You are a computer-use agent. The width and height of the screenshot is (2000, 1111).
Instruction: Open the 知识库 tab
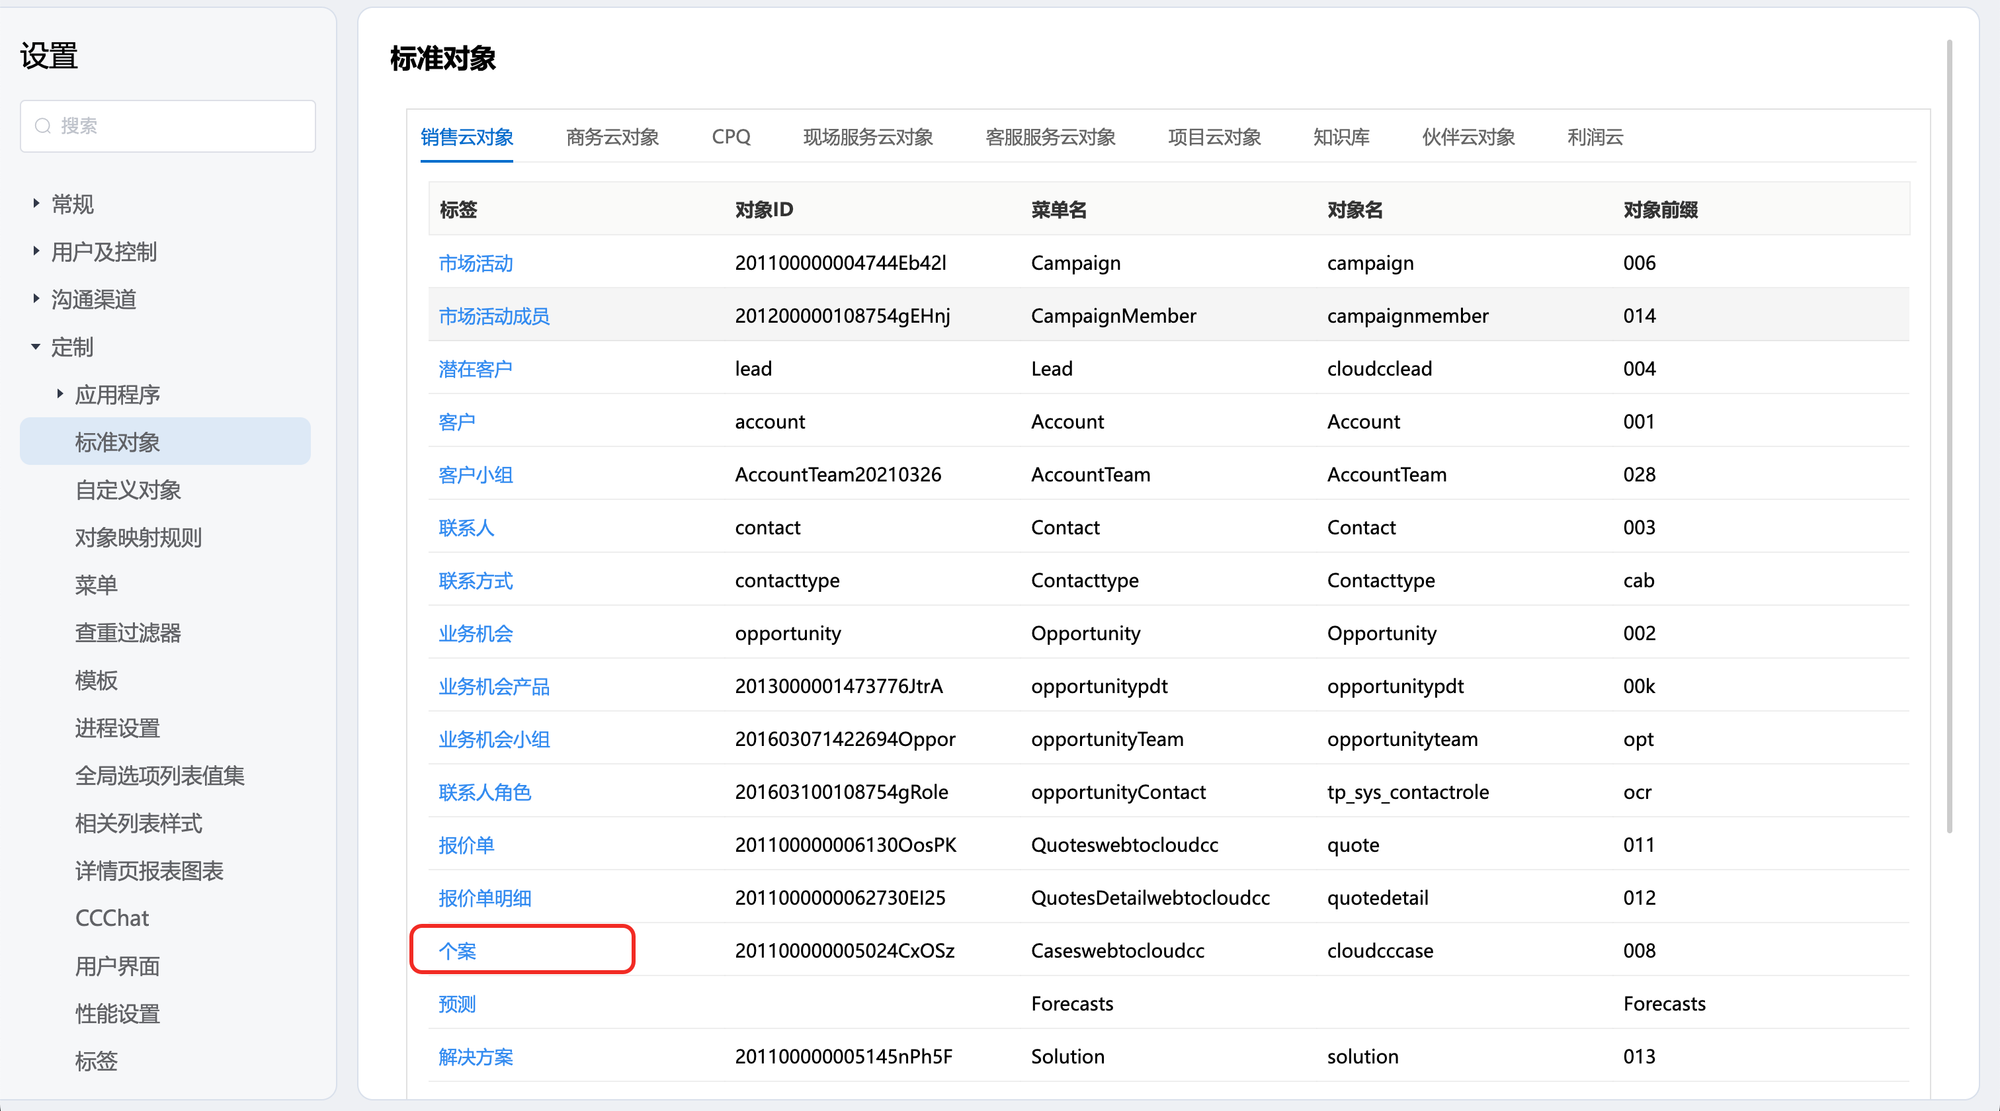1341,137
